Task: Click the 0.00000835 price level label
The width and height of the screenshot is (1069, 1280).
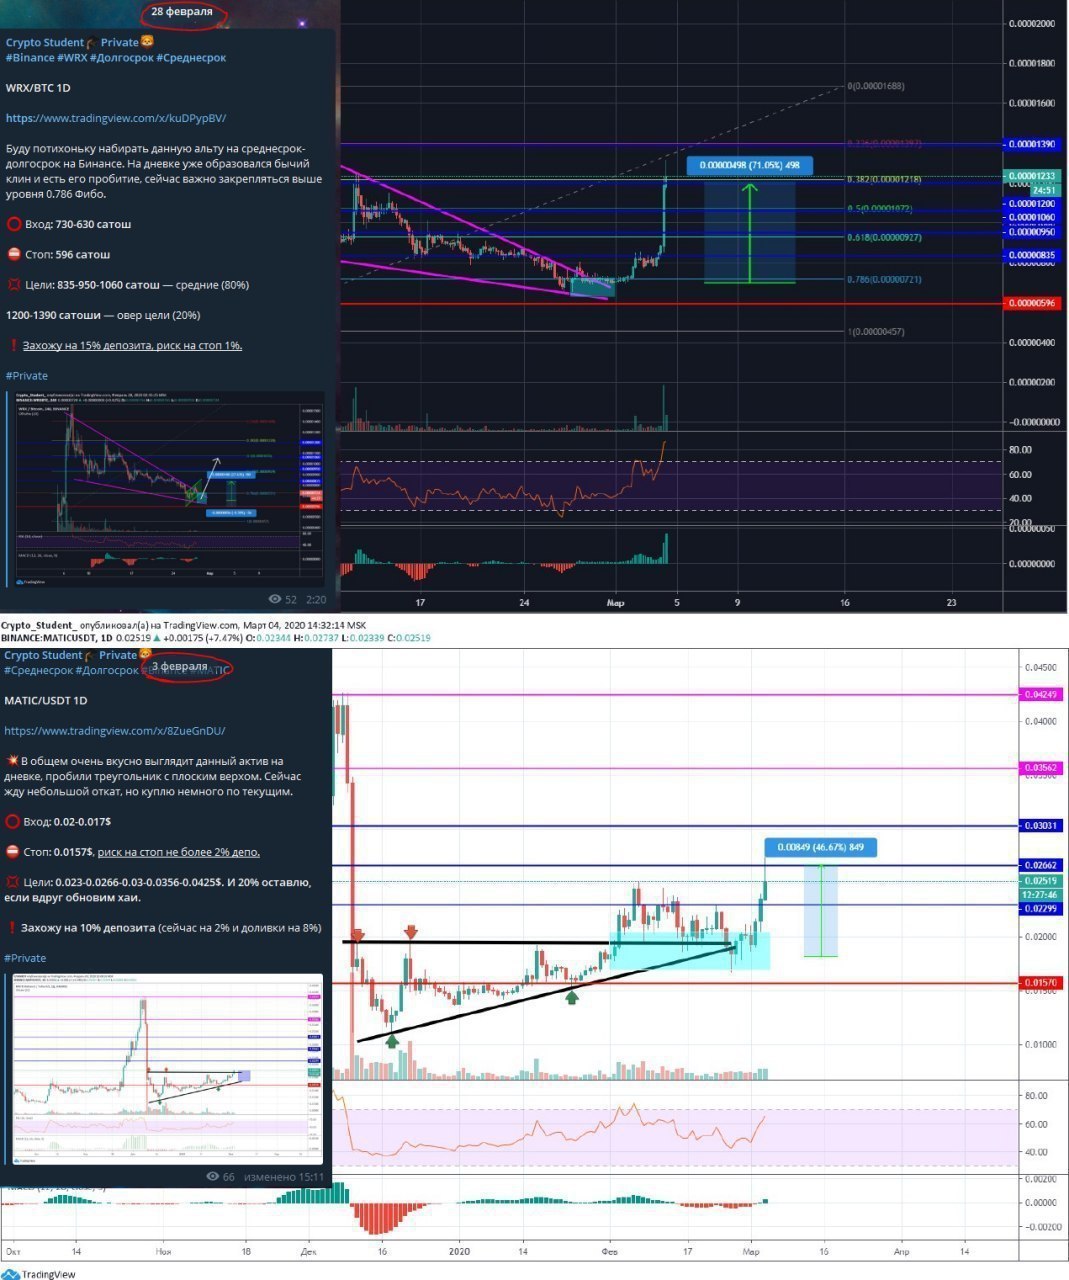Action: point(1031,256)
